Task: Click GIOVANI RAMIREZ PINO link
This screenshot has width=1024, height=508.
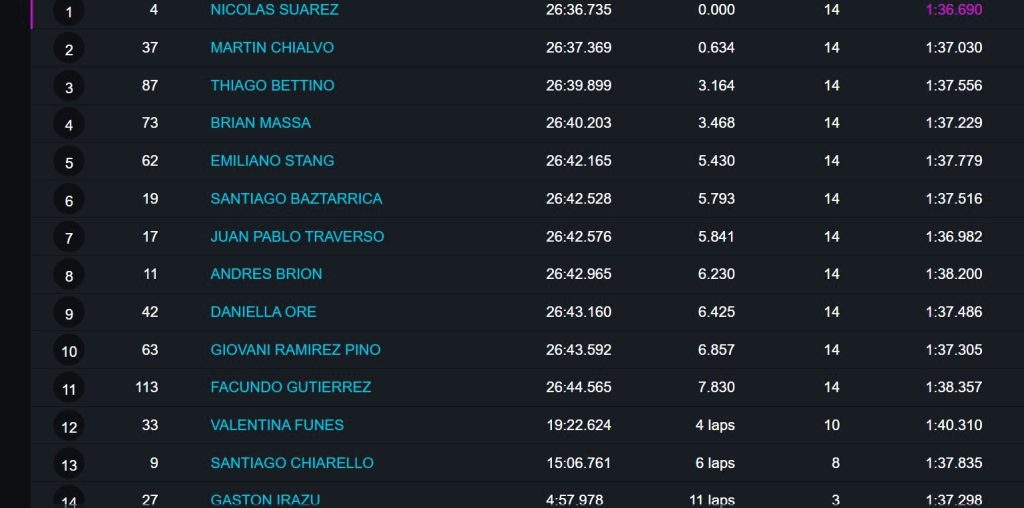Action: pos(295,349)
